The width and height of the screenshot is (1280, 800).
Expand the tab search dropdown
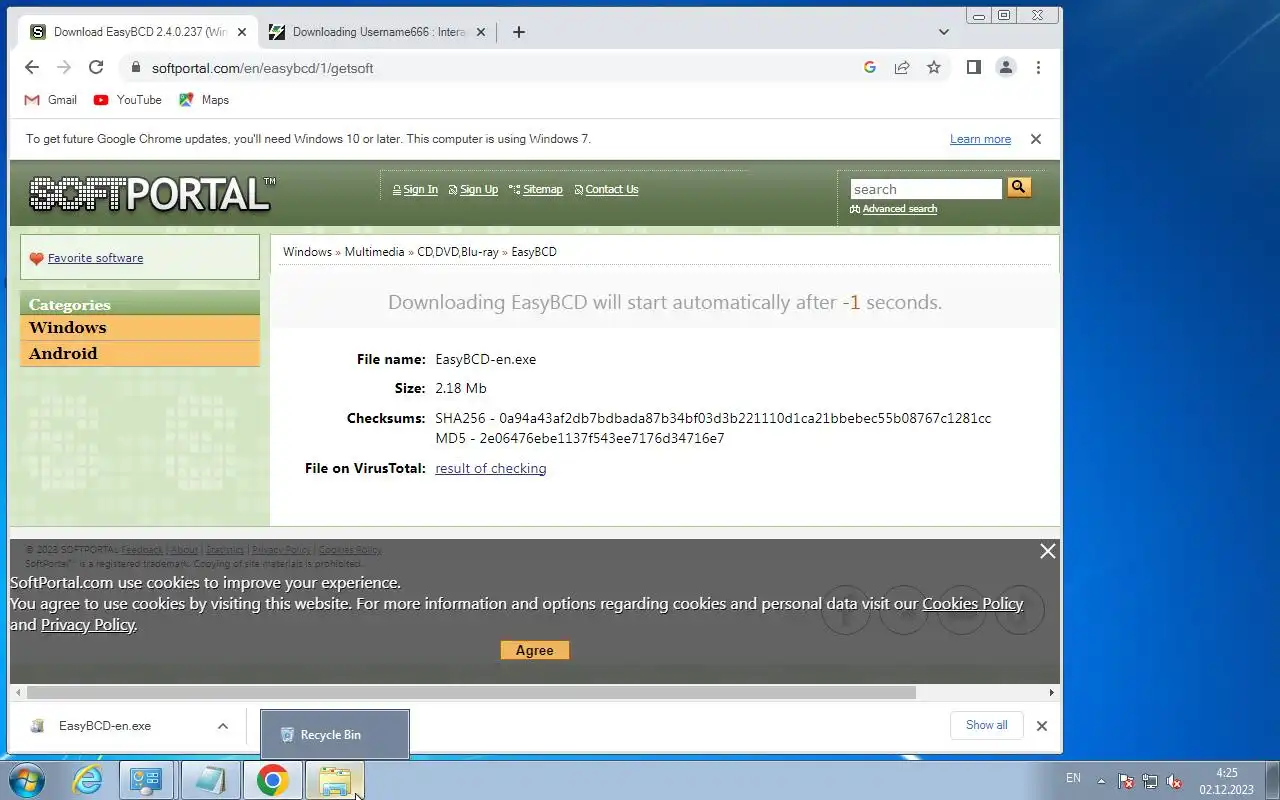click(943, 32)
